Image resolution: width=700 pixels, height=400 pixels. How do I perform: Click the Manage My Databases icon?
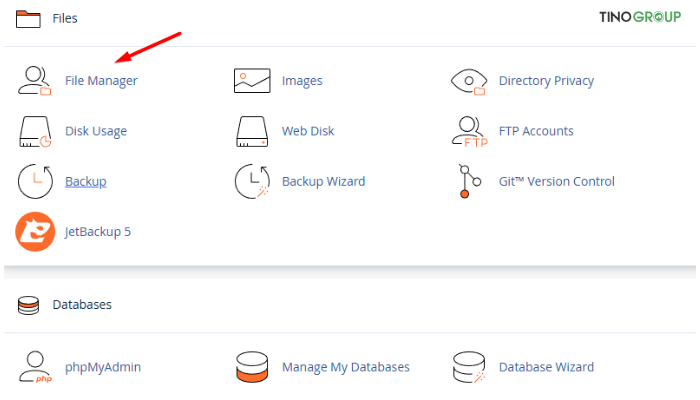coord(252,367)
